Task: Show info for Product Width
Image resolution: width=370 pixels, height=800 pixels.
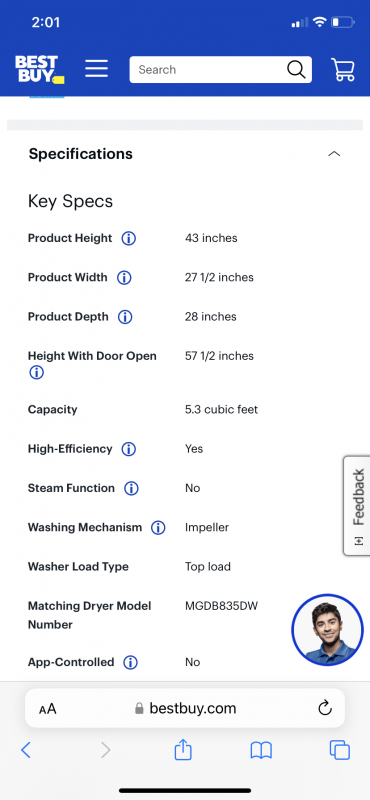Action: coord(124,278)
